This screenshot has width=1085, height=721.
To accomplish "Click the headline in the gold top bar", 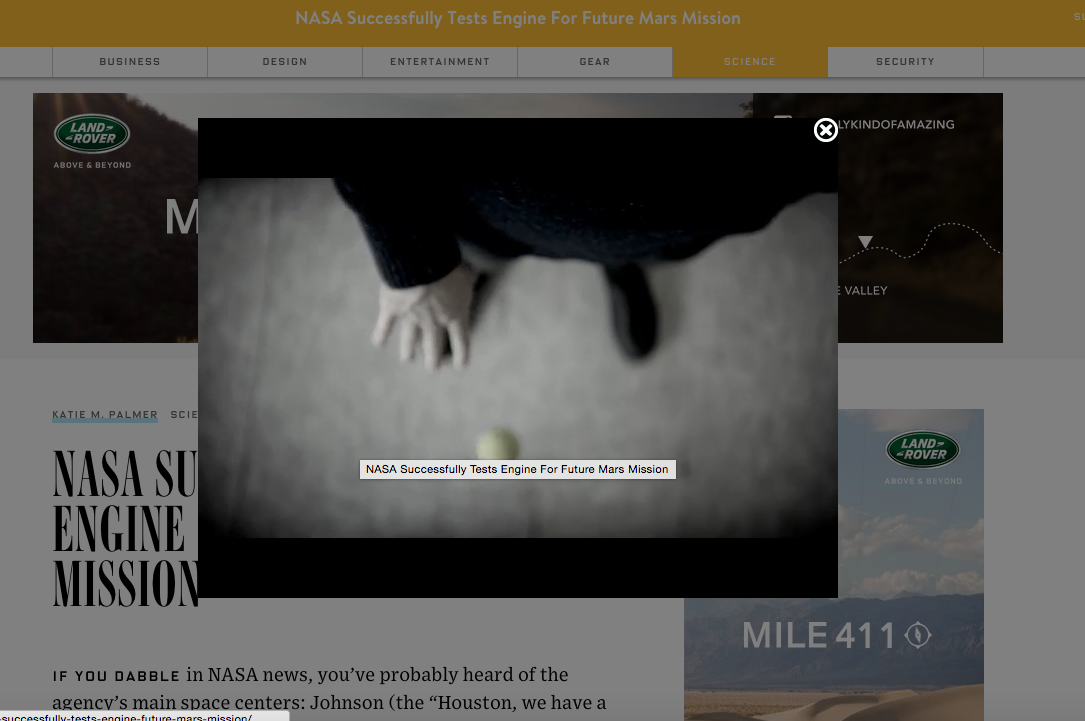I will click(x=518, y=18).
